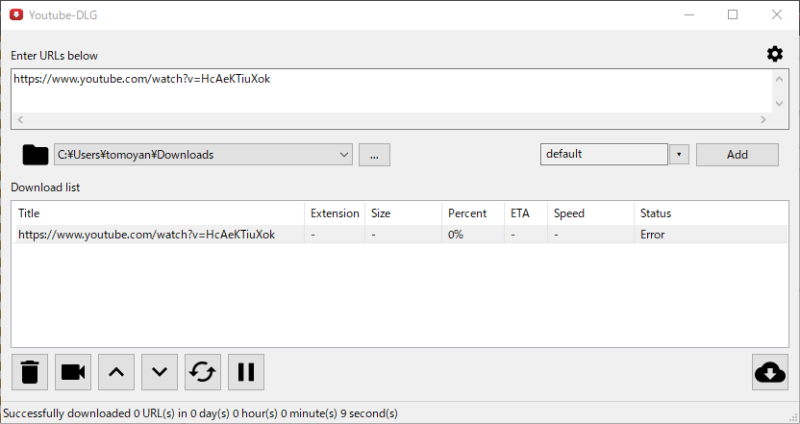Viewport: 800px width, 424px height.
Task: Expand the Downloads save path dropdown
Action: pos(344,155)
